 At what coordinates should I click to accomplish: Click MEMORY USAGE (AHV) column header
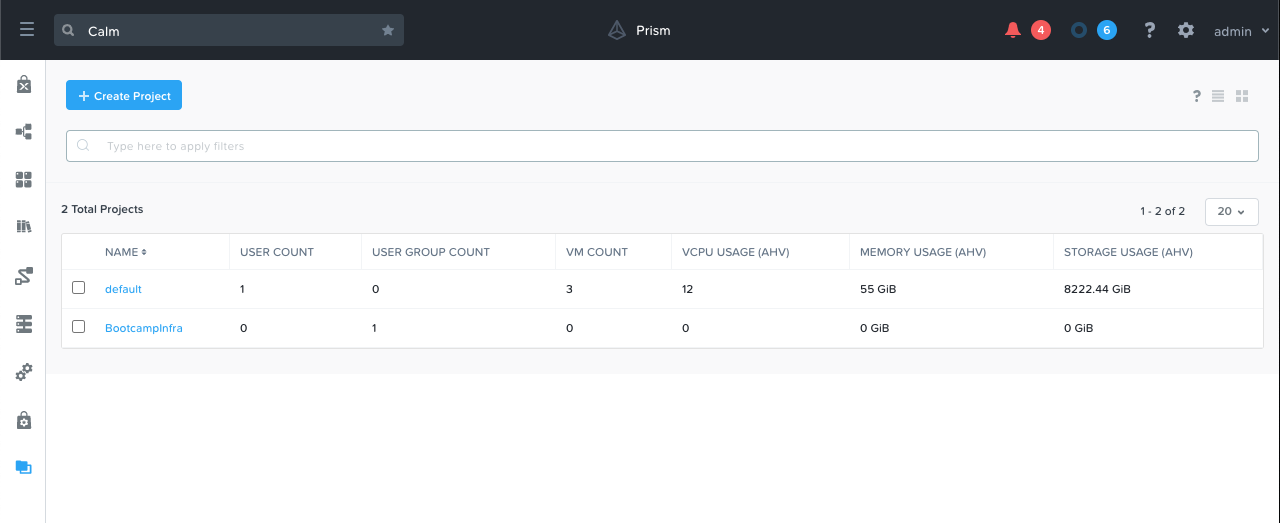click(x=923, y=252)
